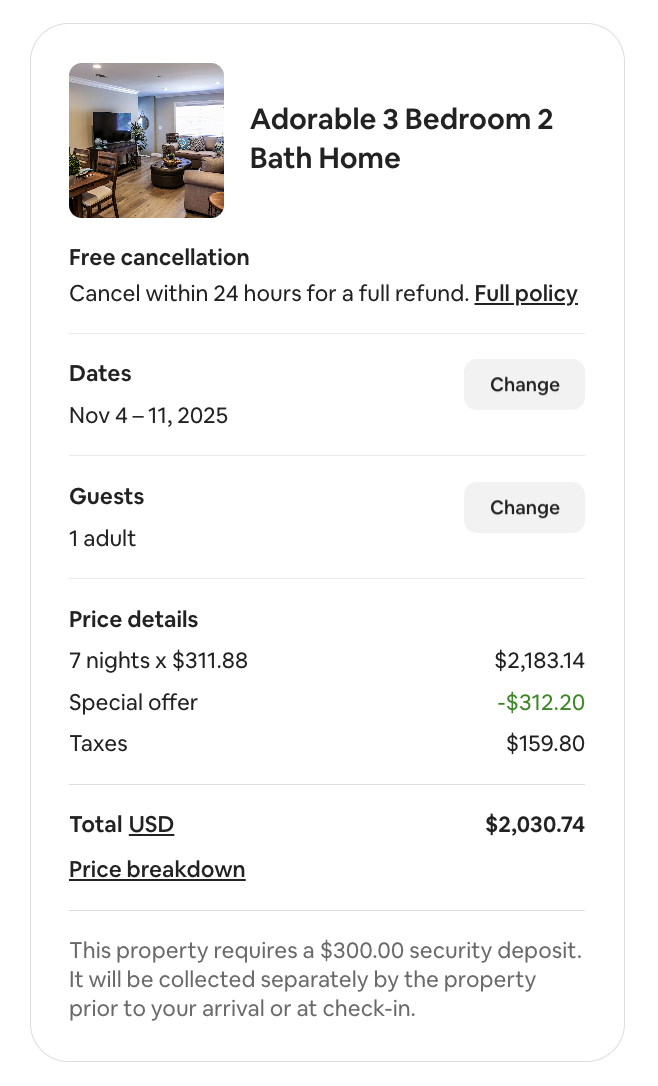The width and height of the screenshot is (658, 1086).
Task: Click the $2,183.14 nightly subtotal amount
Action: (x=539, y=661)
